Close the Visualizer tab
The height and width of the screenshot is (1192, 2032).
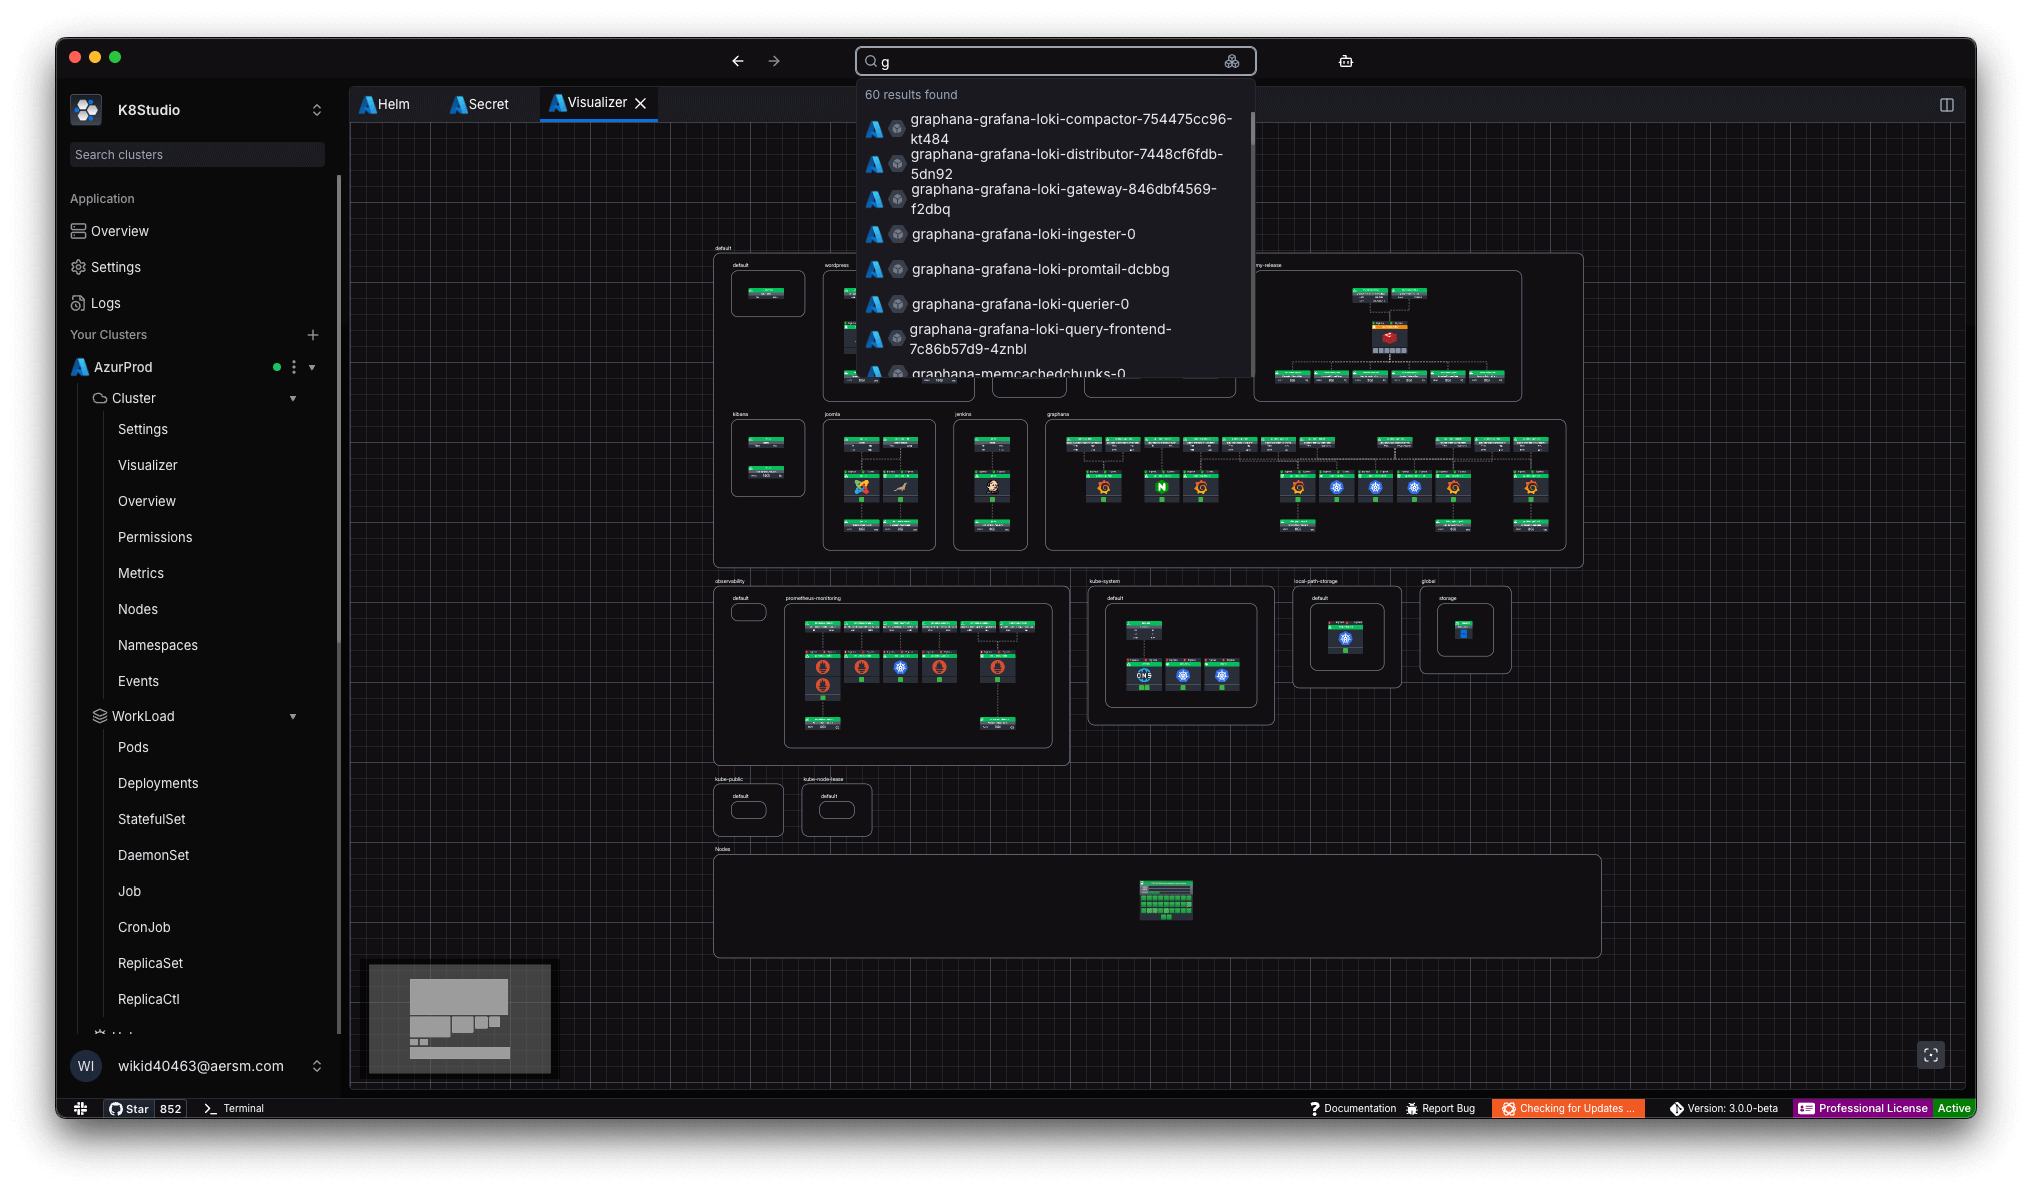(x=641, y=103)
